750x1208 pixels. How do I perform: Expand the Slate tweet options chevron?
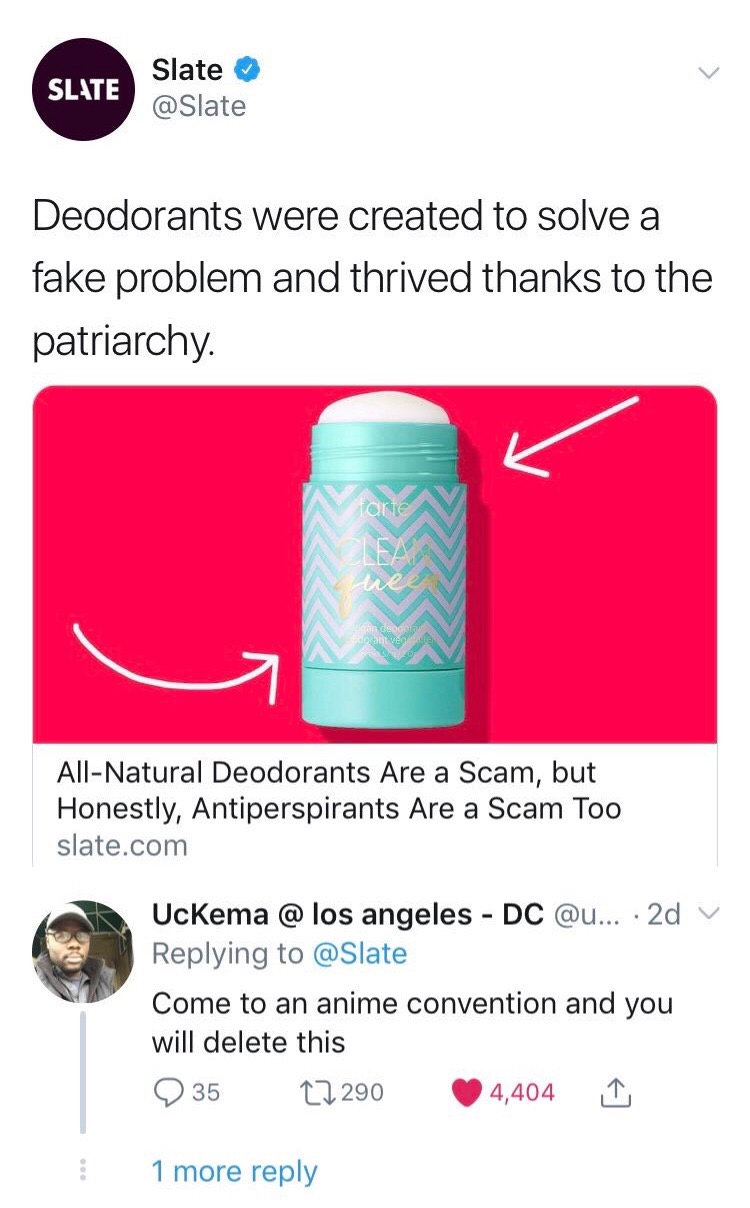click(x=707, y=73)
